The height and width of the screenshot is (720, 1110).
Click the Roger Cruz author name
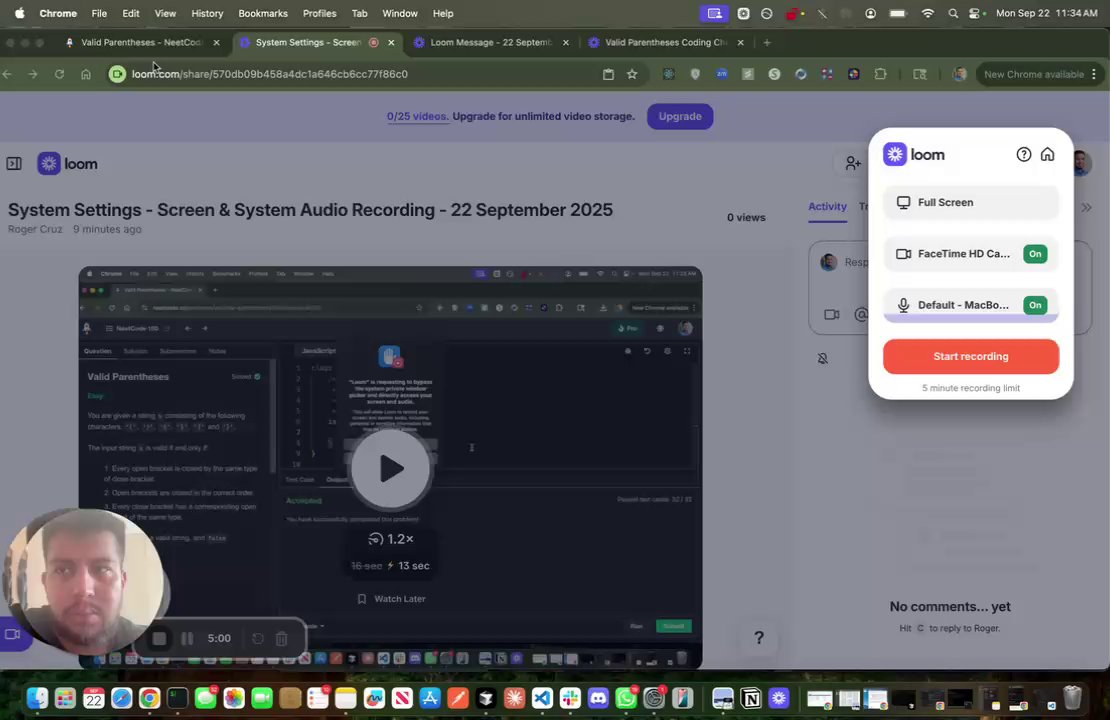click(x=35, y=229)
